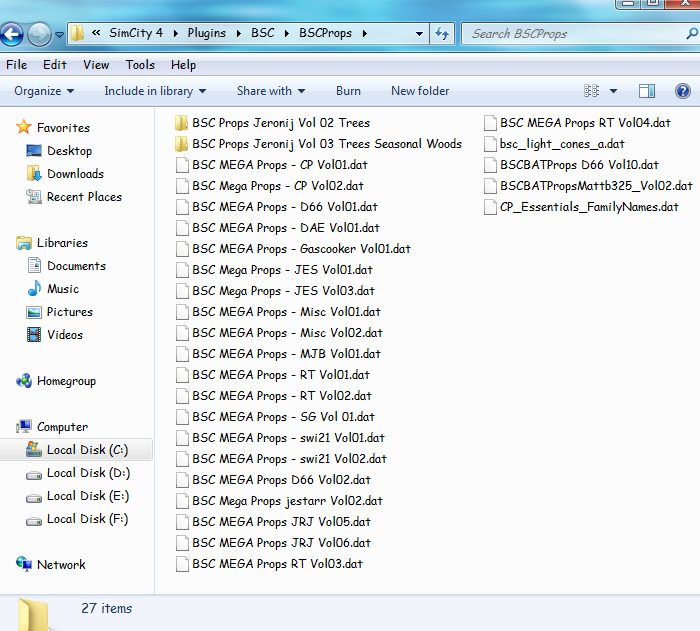Open the Documents library
Image resolution: width=700 pixels, height=631 pixels.
click(x=76, y=266)
